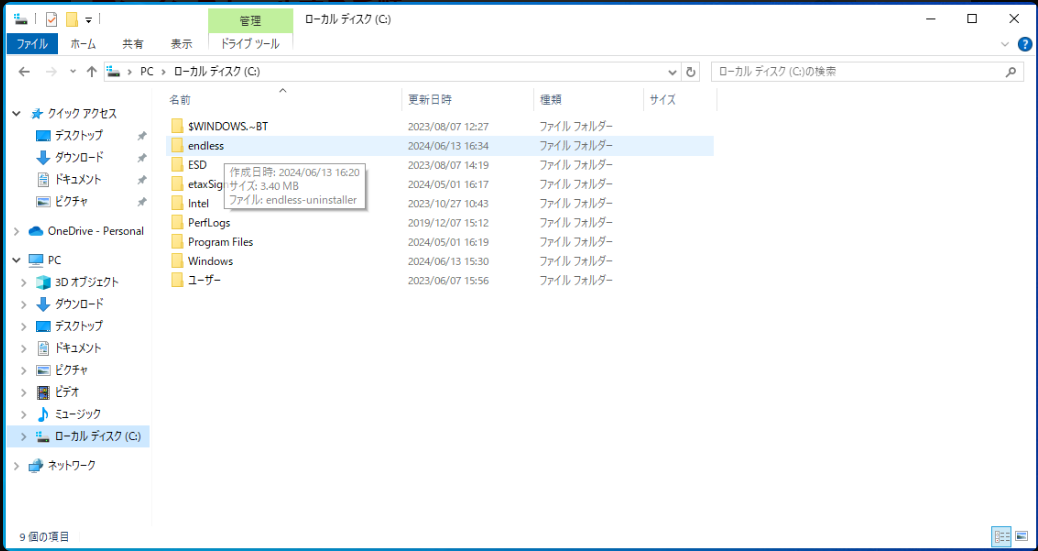Expand ダウンロード under PC
This screenshot has height=551, width=1038.
pos(24,304)
